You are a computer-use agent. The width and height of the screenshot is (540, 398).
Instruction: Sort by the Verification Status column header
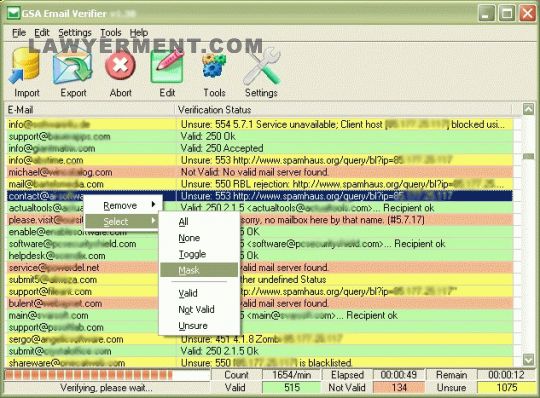pyautogui.click(x=344, y=110)
